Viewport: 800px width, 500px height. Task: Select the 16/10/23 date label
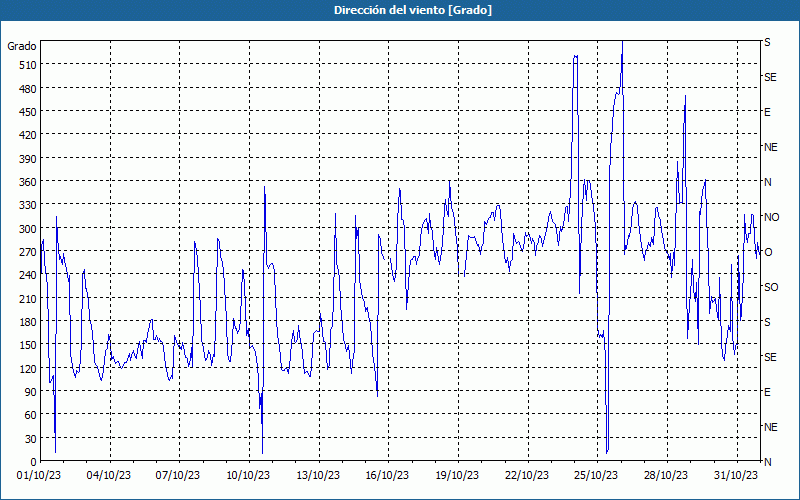pos(387,476)
